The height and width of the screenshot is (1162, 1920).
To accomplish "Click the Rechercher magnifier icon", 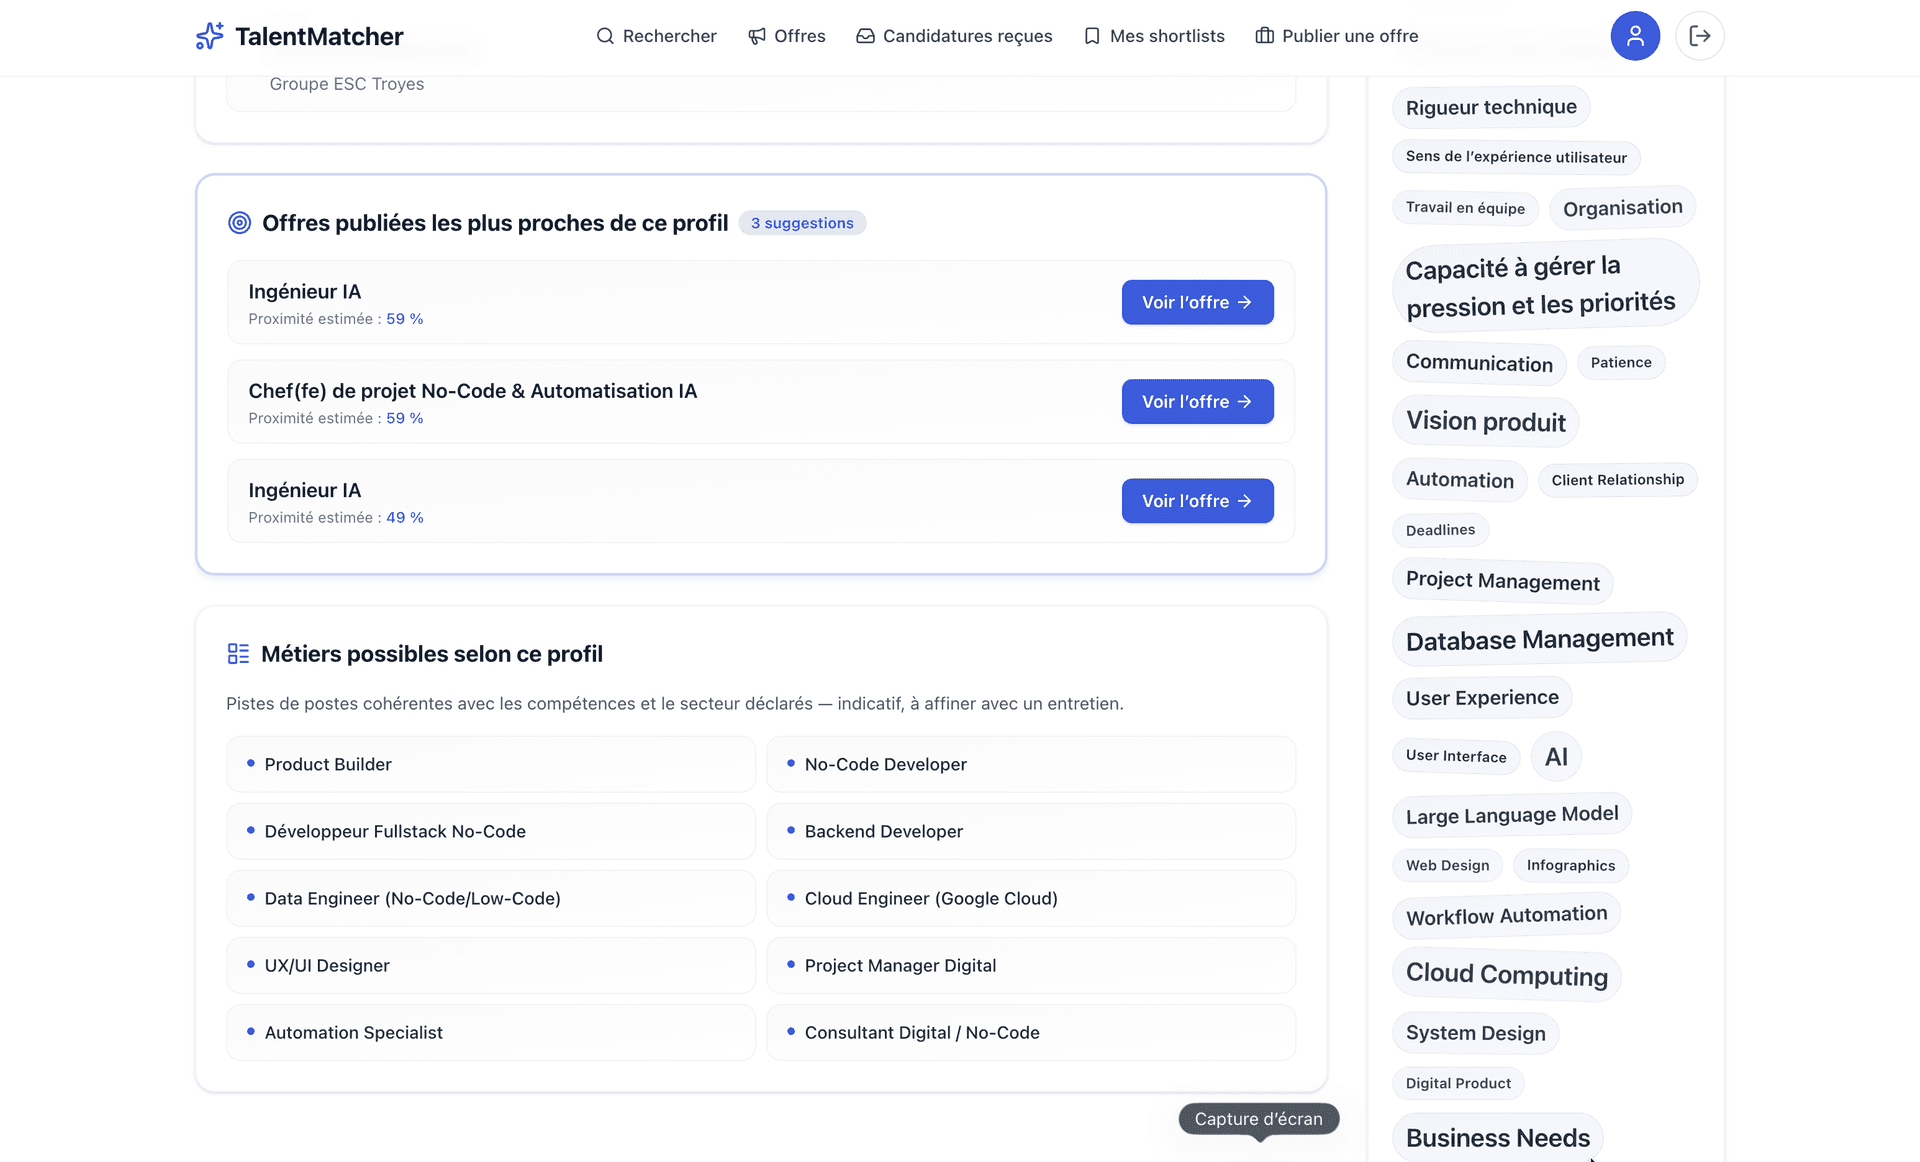I will (x=605, y=36).
